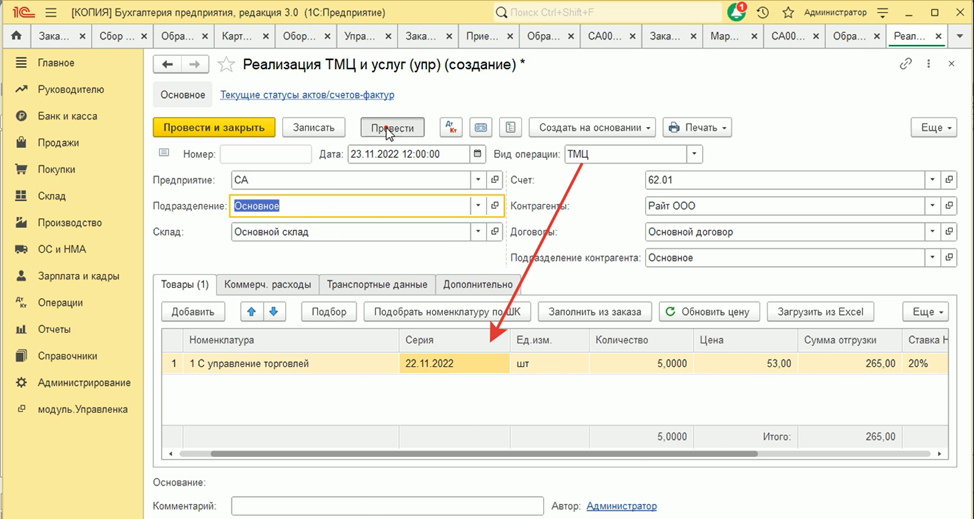Click Добавить row button
This screenshot has width=974, height=519.
[193, 312]
